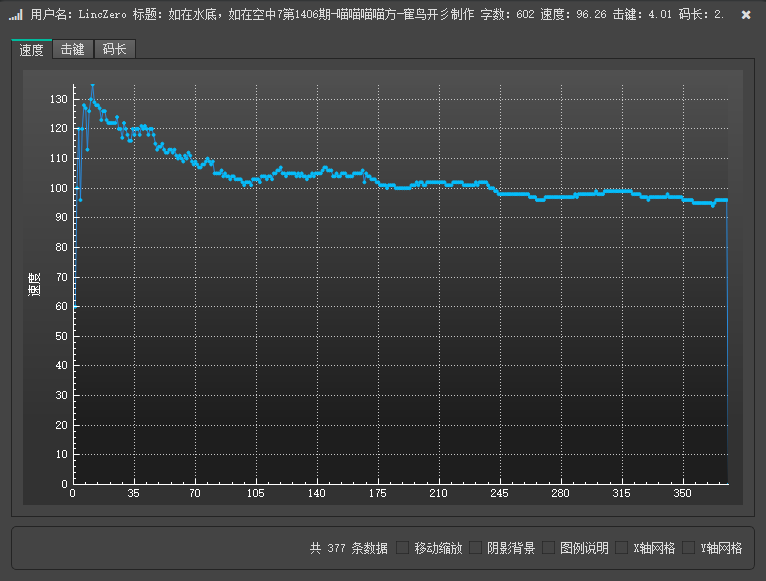Click the 105 tick label on x-axis
The width and height of the screenshot is (766, 581).
pyautogui.click(x=255, y=494)
